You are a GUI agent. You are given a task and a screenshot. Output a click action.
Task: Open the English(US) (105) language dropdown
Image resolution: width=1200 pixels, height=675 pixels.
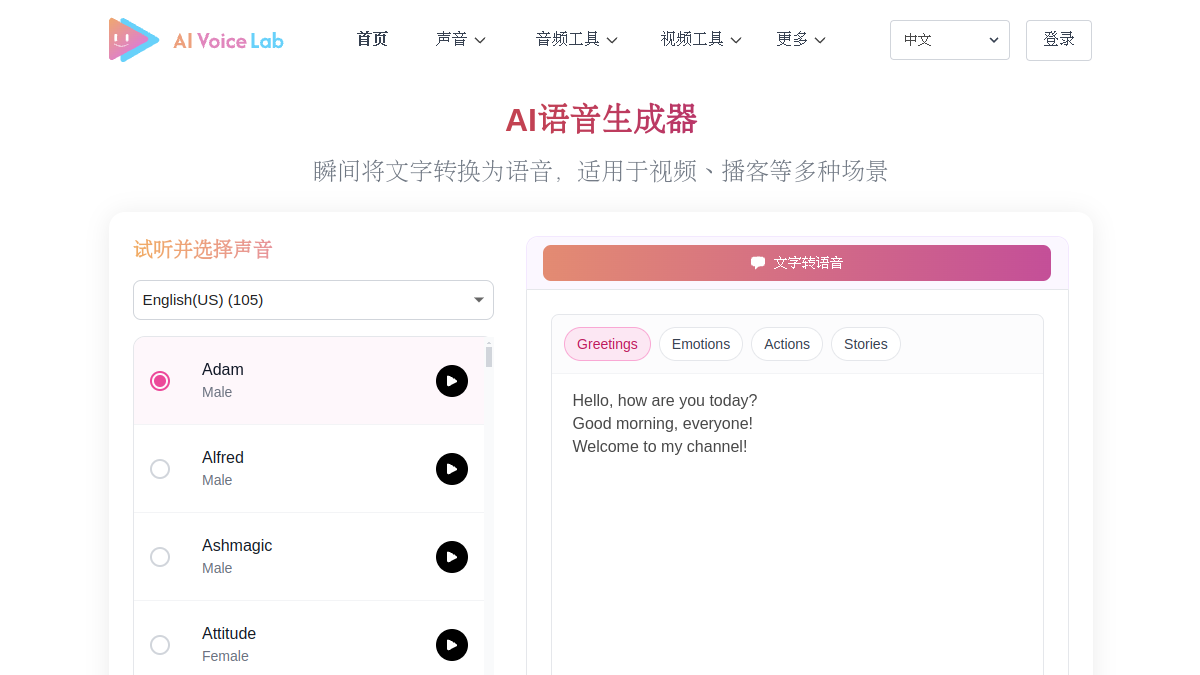coord(313,300)
